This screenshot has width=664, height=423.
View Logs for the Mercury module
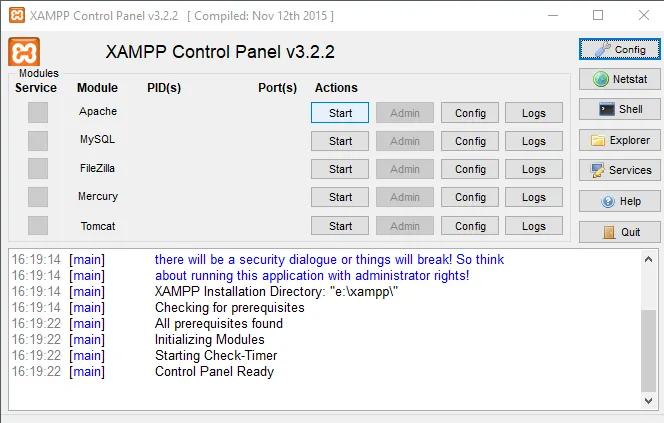point(534,197)
